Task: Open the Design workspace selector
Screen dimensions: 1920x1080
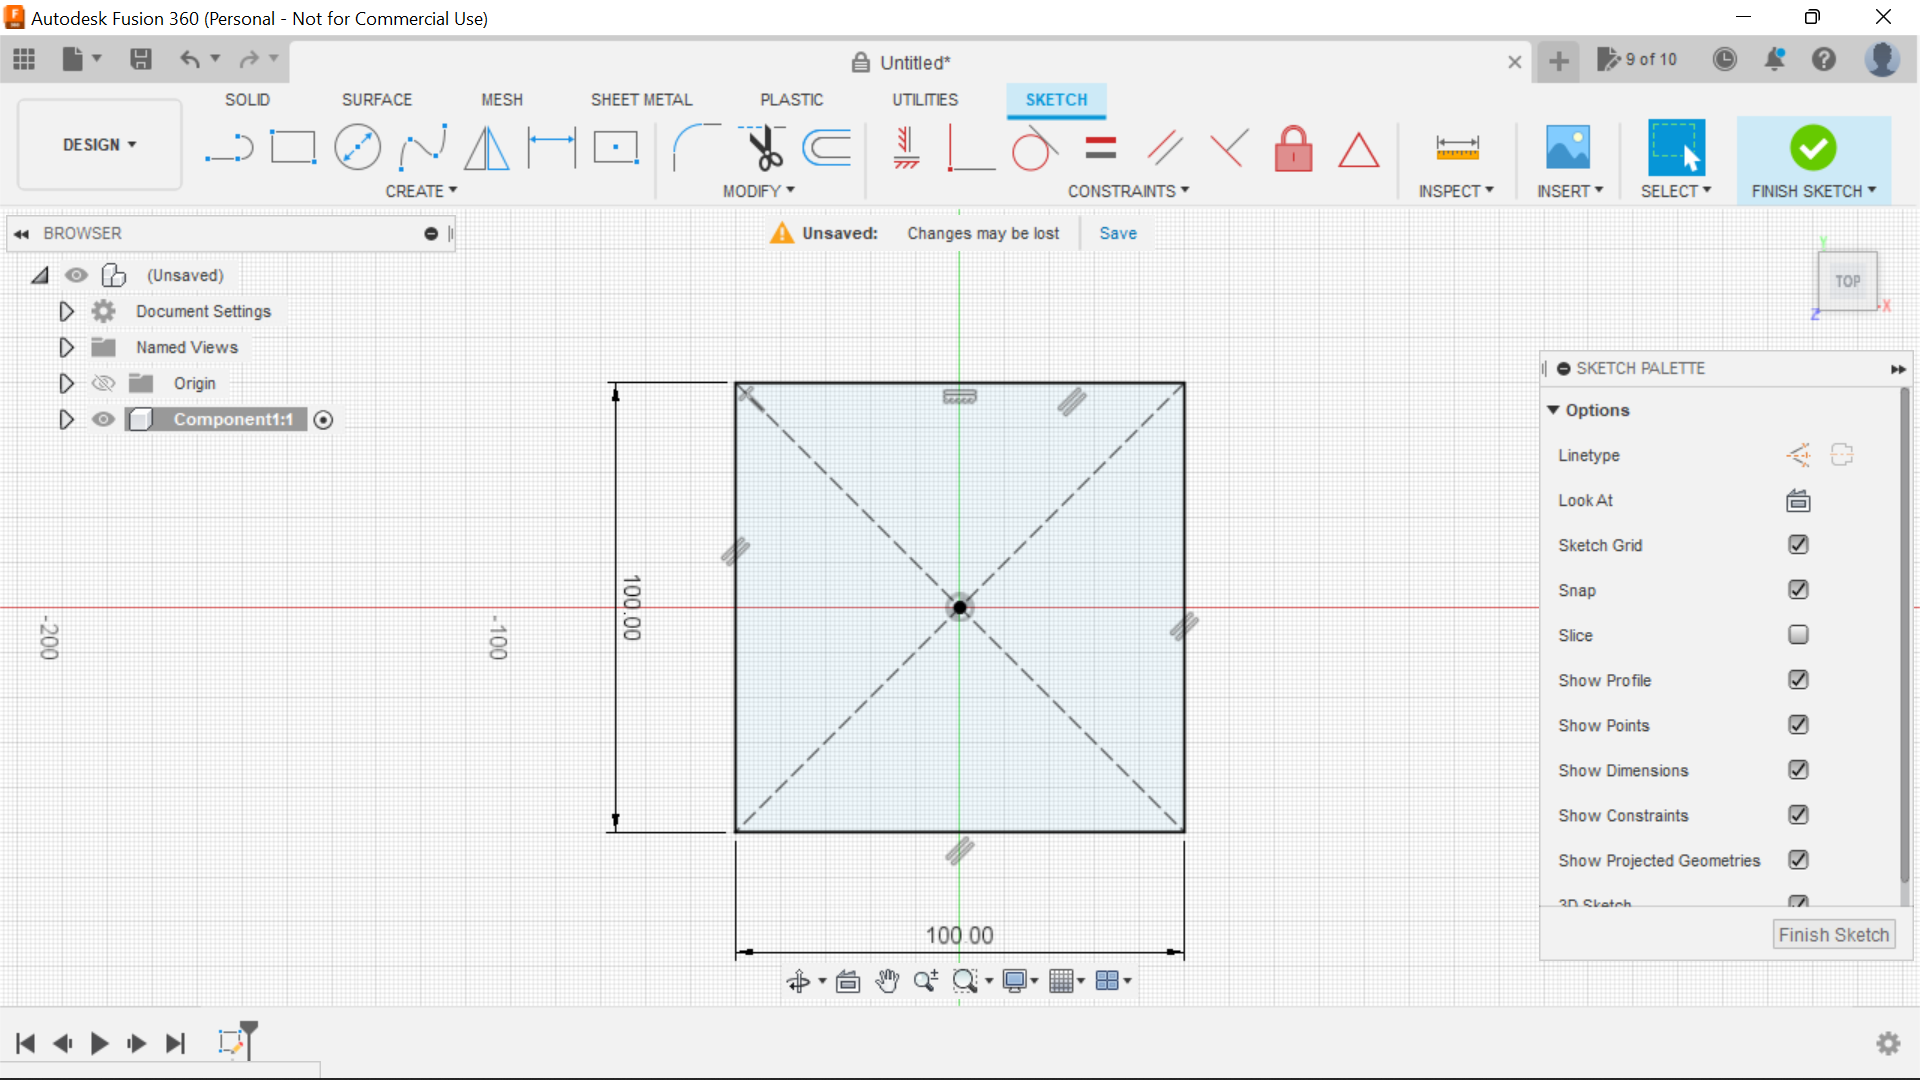Action: tap(98, 144)
